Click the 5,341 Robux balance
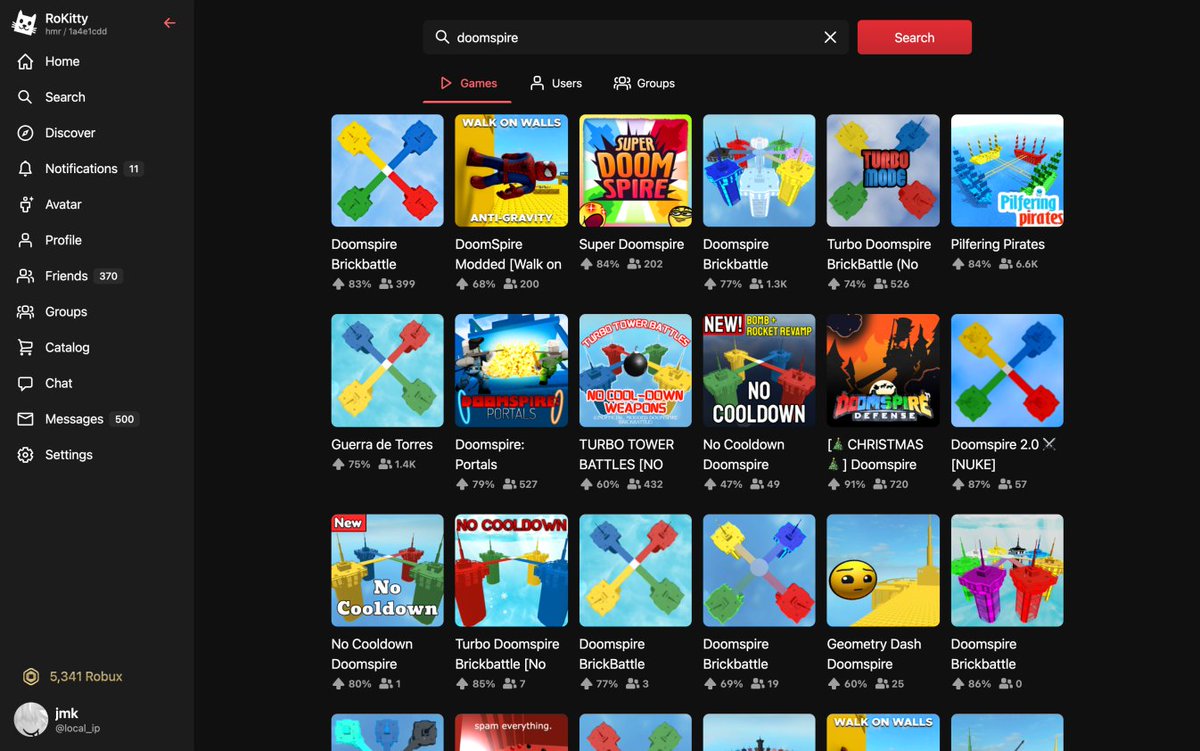Screen dimensions: 1200x751 [x=86, y=677]
